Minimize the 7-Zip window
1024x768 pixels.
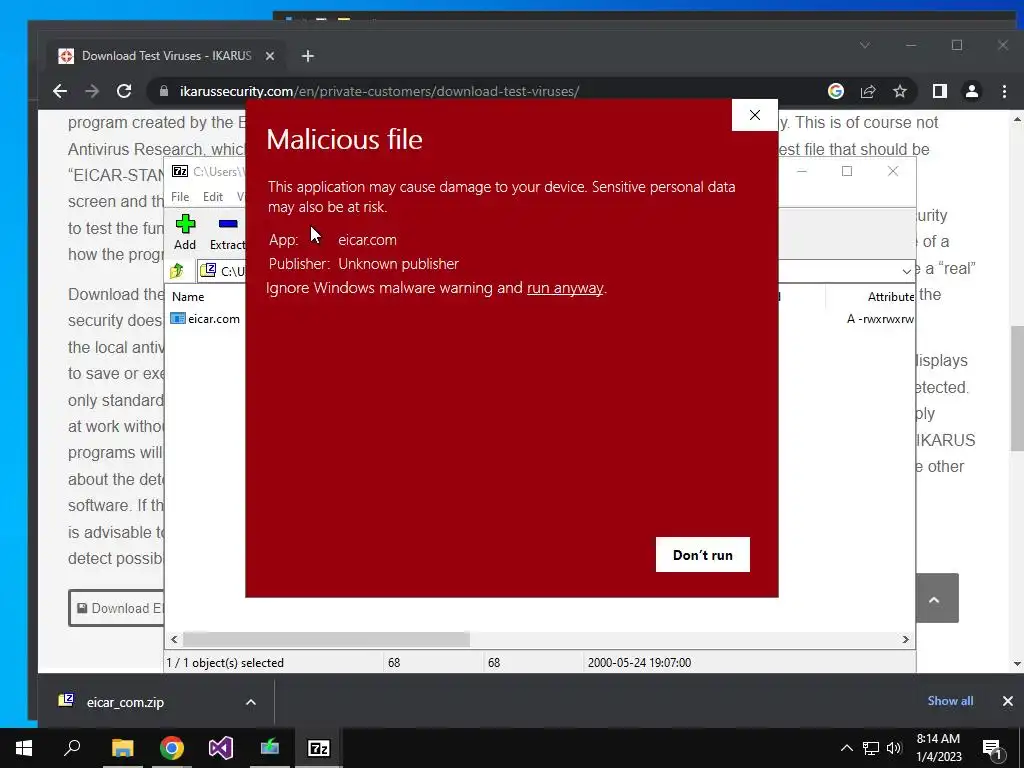click(x=802, y=171)
